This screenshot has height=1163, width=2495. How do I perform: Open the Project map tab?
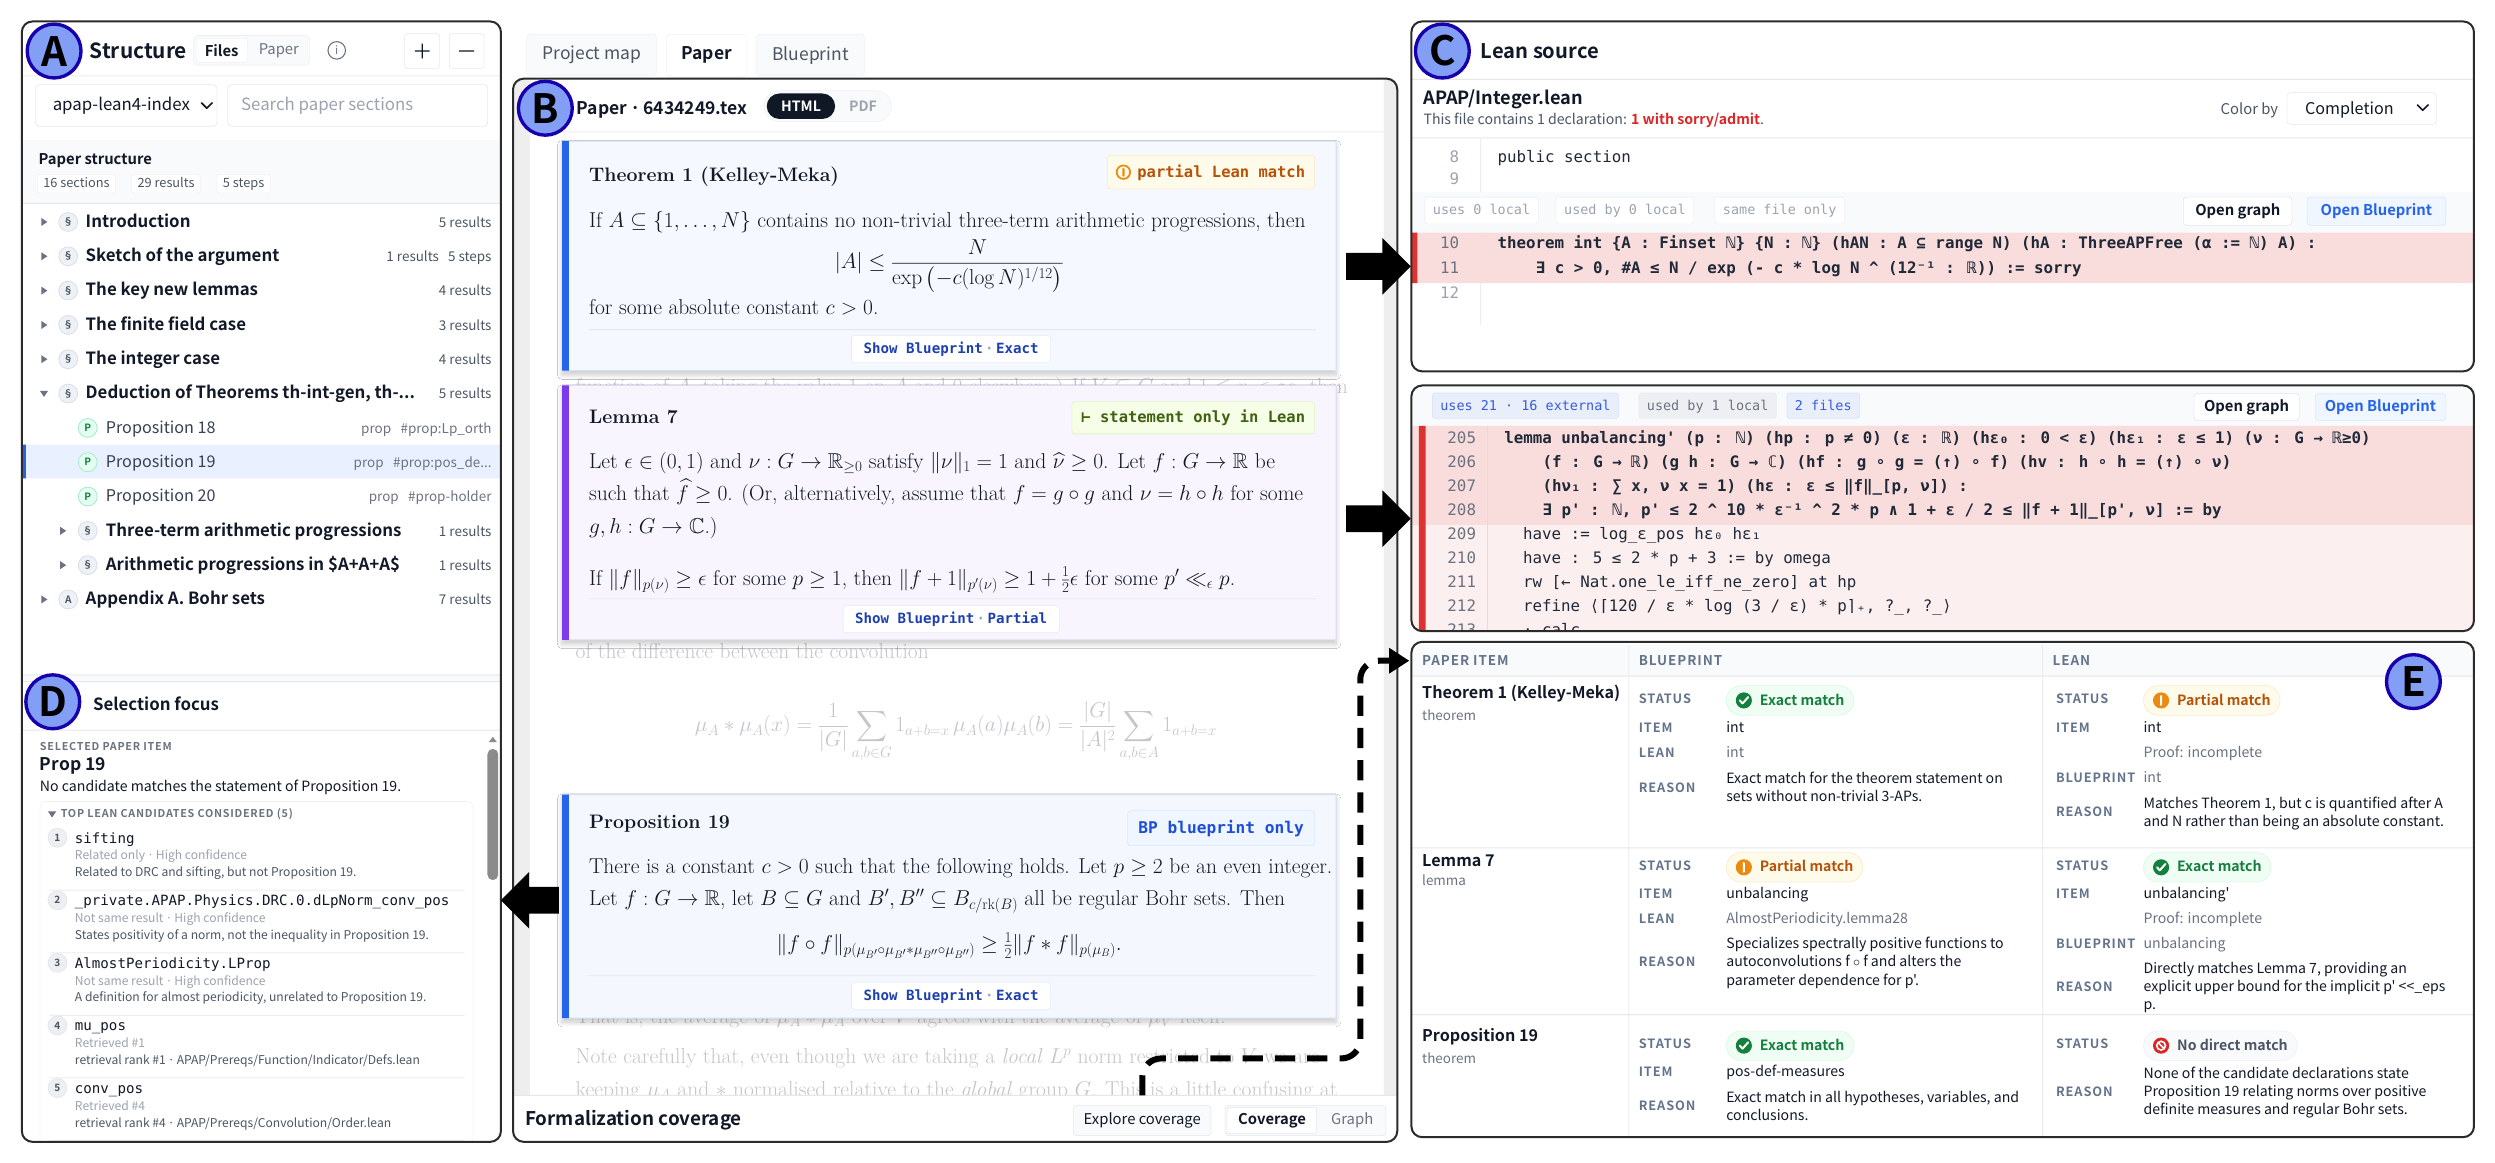point(591,53)
